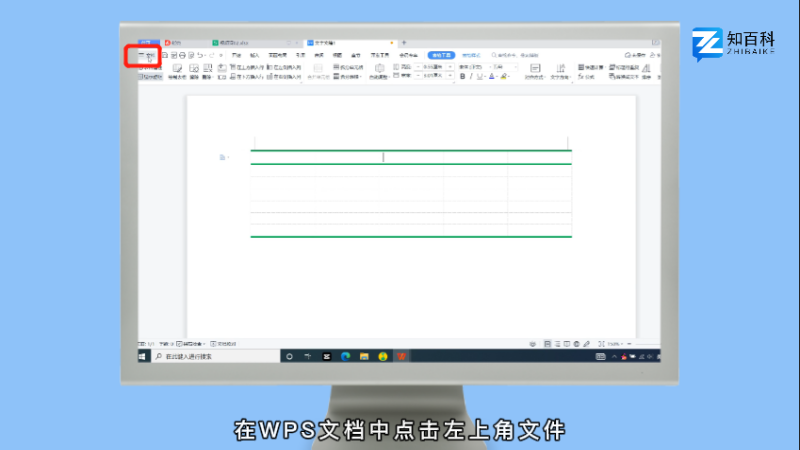The width and height of the screenshot is (800, 450).
Task: Click the table move handle left of table
Action: click(222, 157)
